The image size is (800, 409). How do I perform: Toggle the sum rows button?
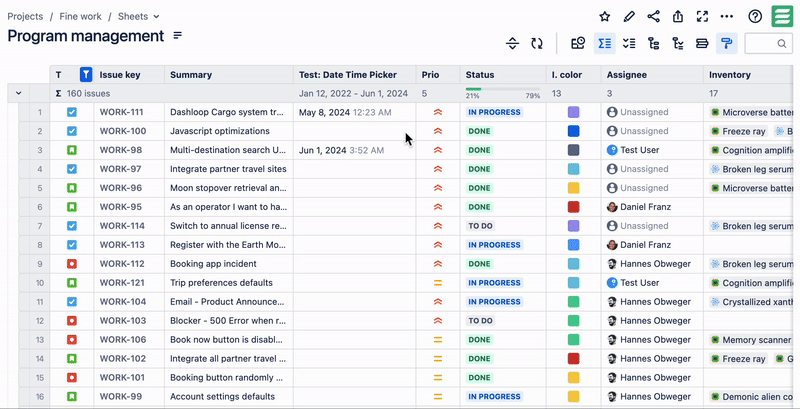604,43
